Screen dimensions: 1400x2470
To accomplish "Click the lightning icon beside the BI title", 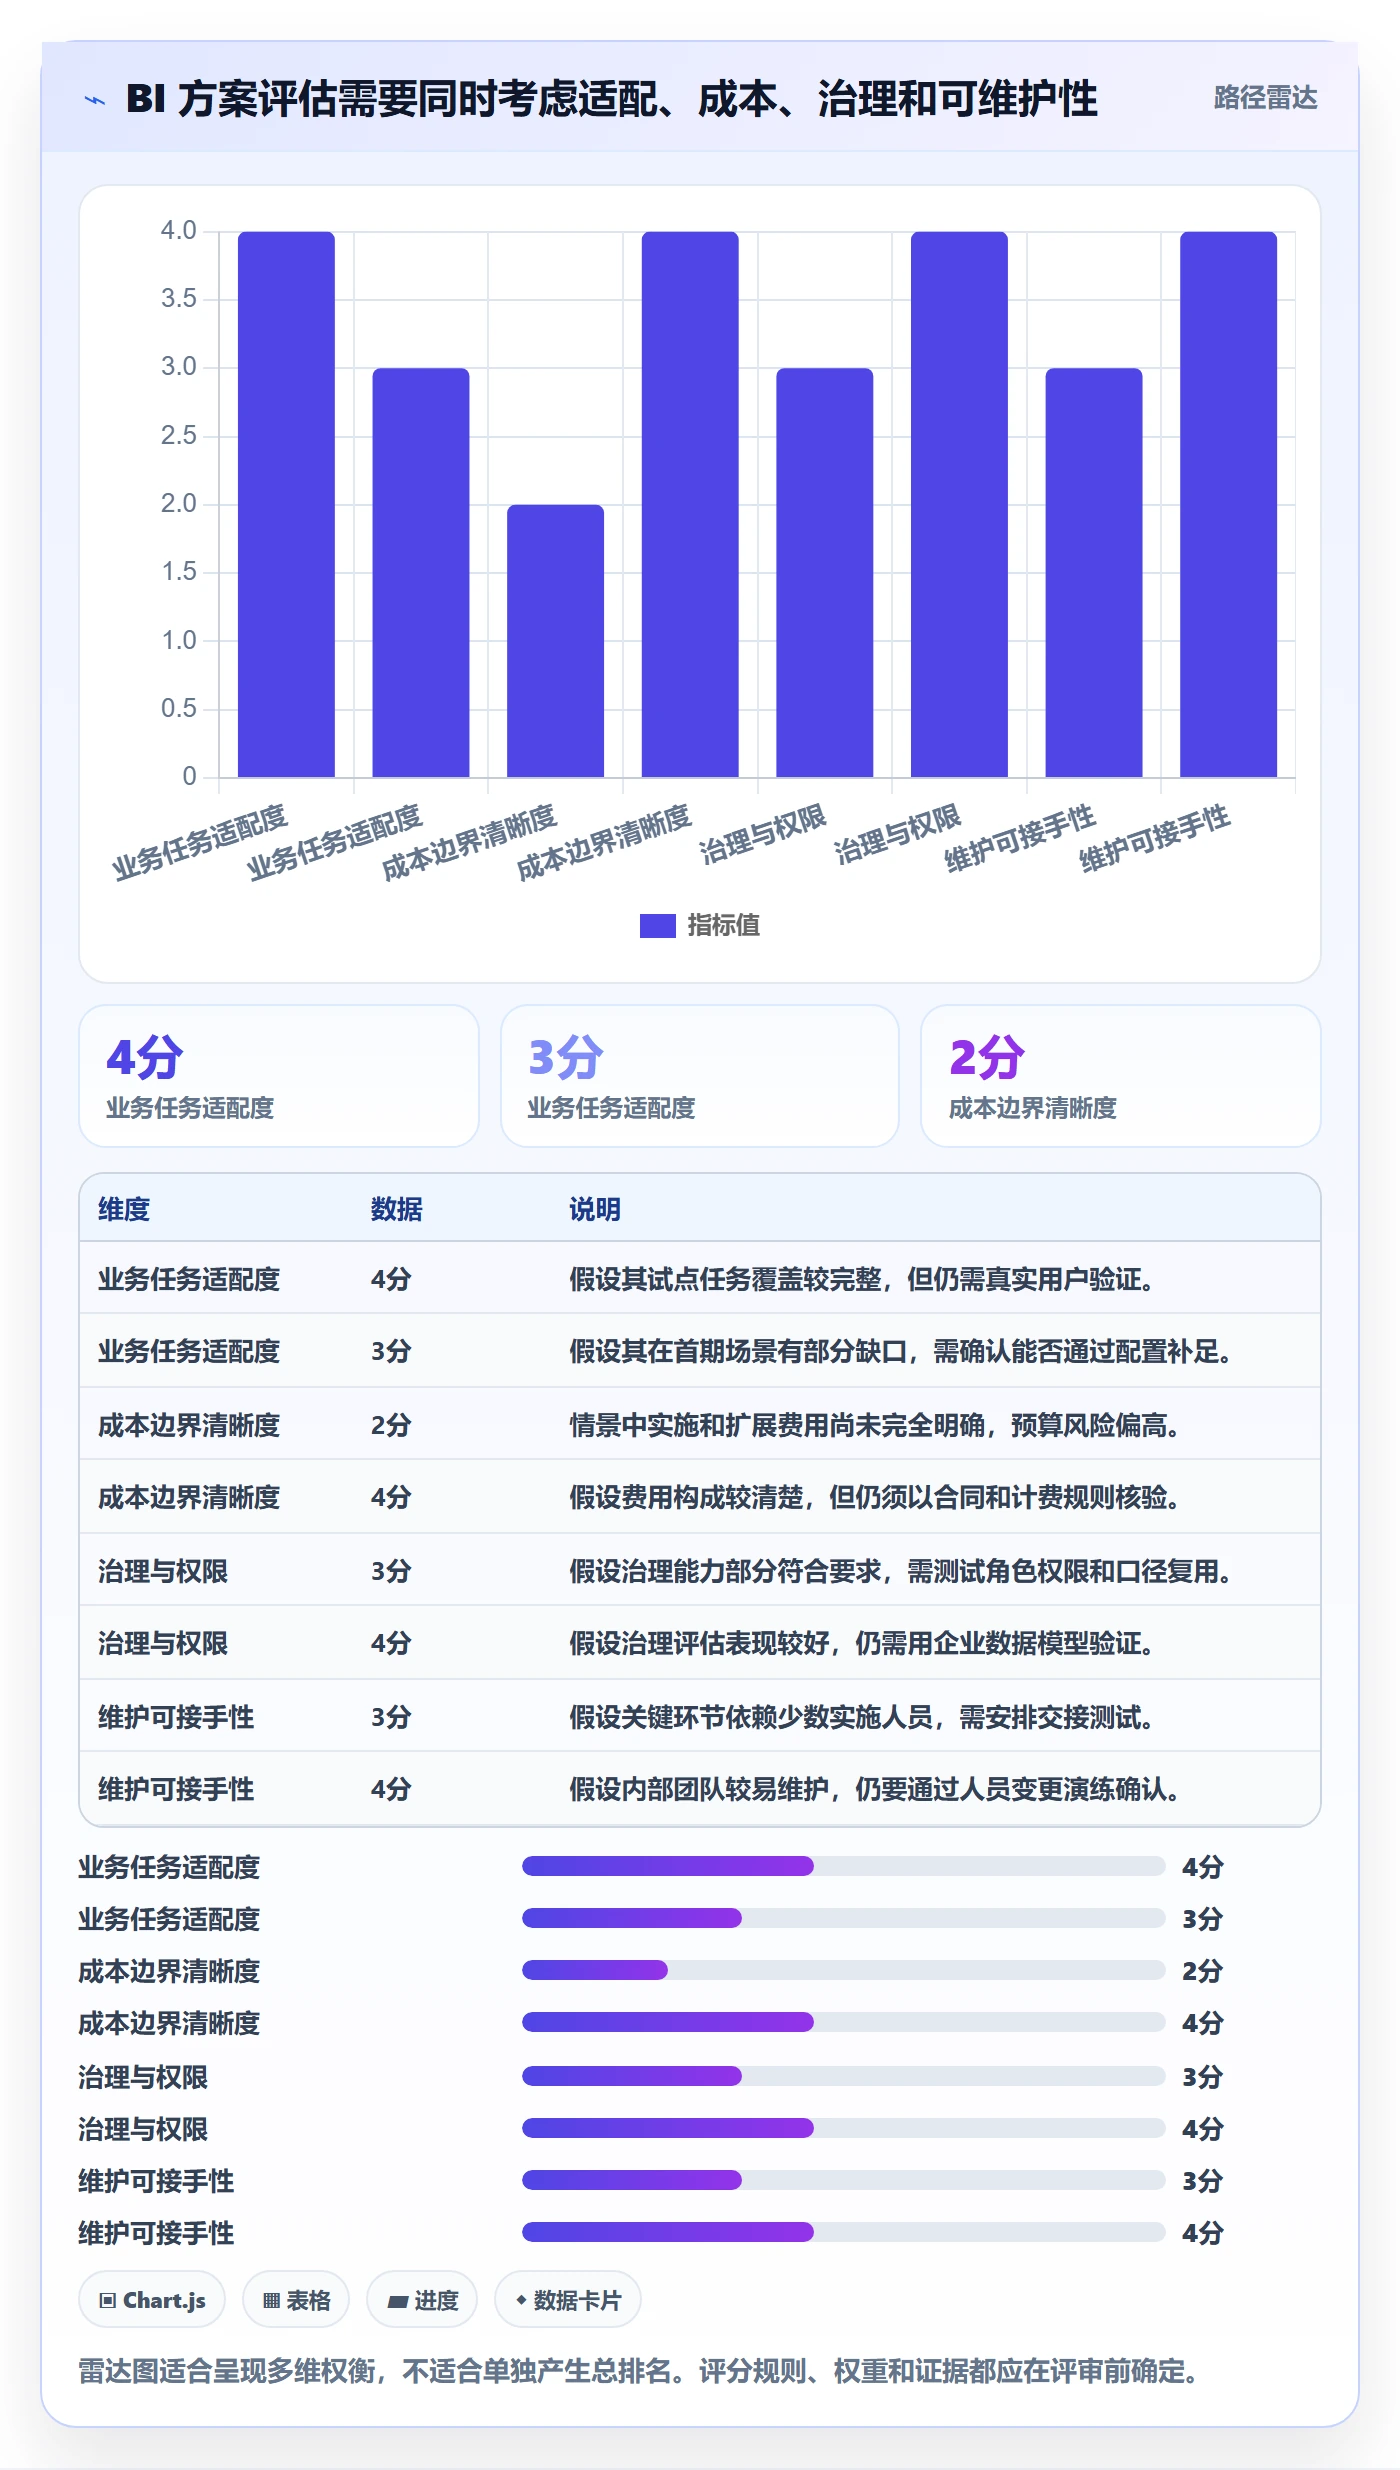I will pos(95,100).
